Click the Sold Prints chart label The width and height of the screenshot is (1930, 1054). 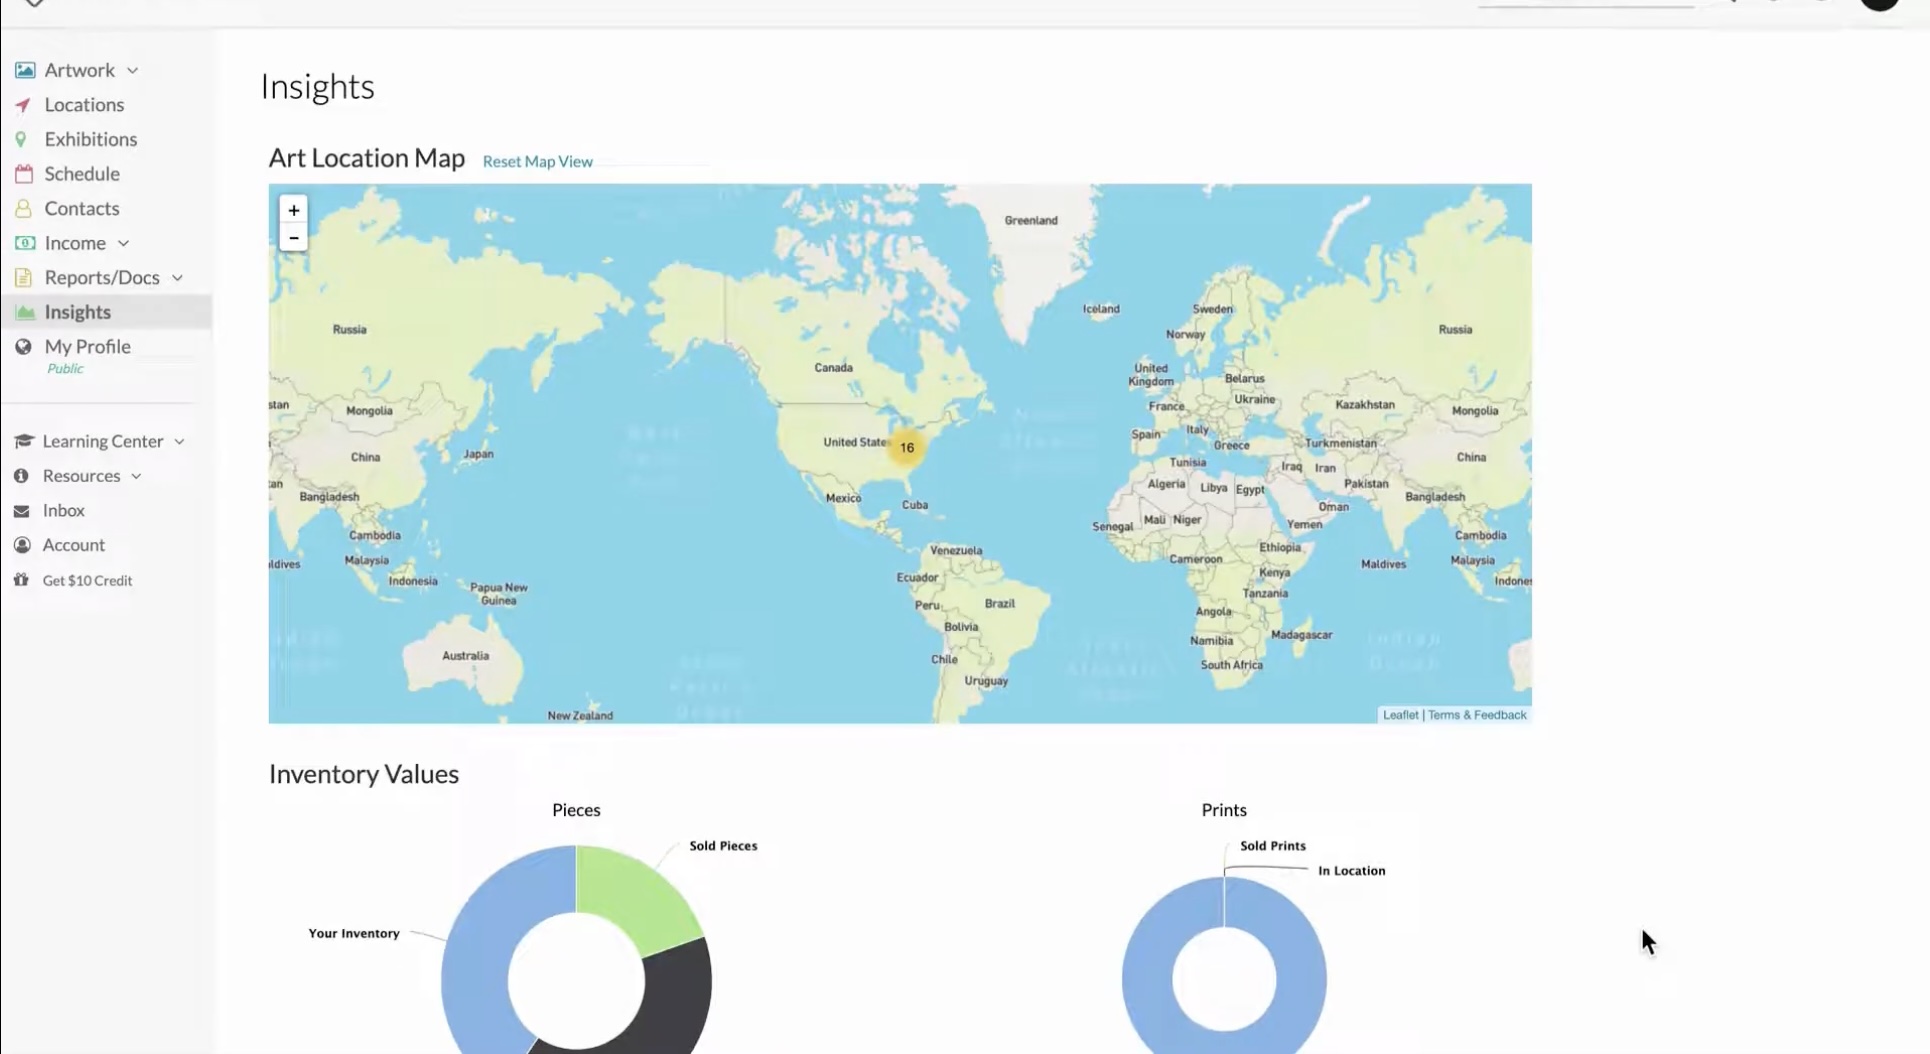click(x=1273, y=846)
